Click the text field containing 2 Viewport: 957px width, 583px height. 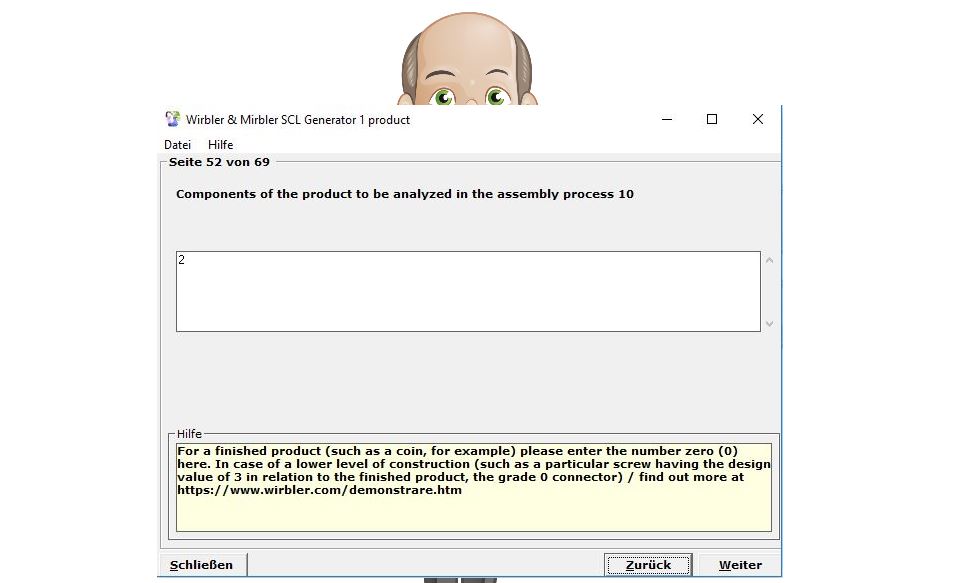468,291
